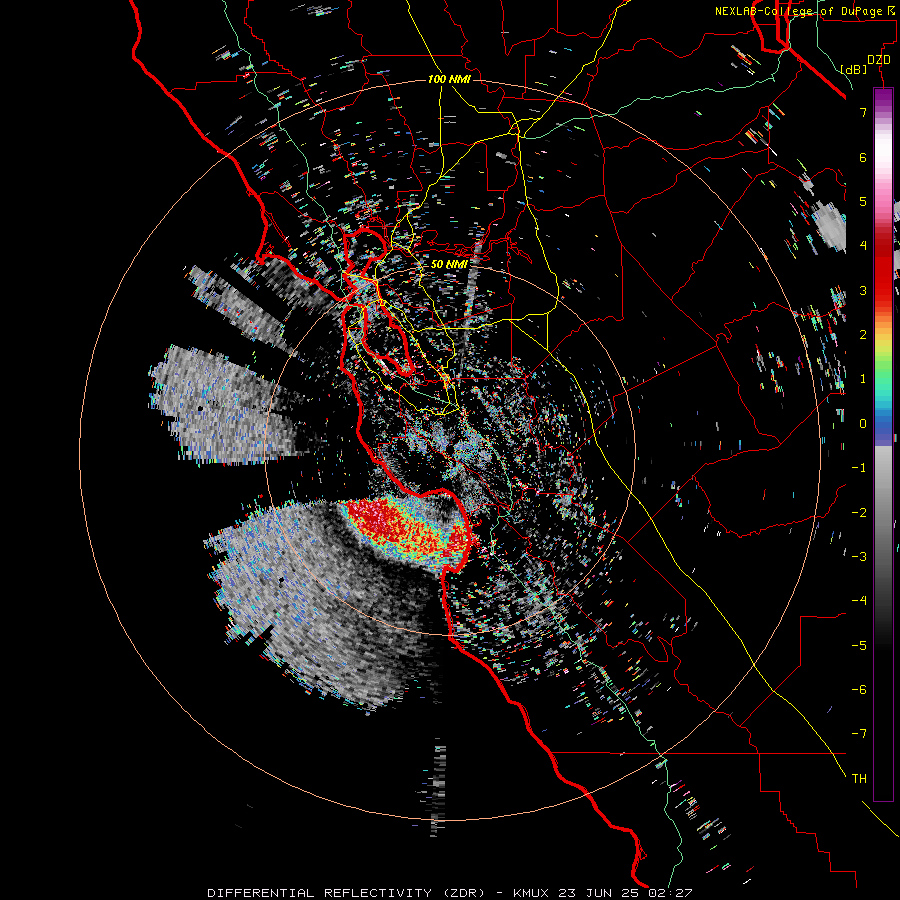Click the ZDR color scale bar
The height and width of the screenshot is (900, 900).
click(x=883, y=444)
